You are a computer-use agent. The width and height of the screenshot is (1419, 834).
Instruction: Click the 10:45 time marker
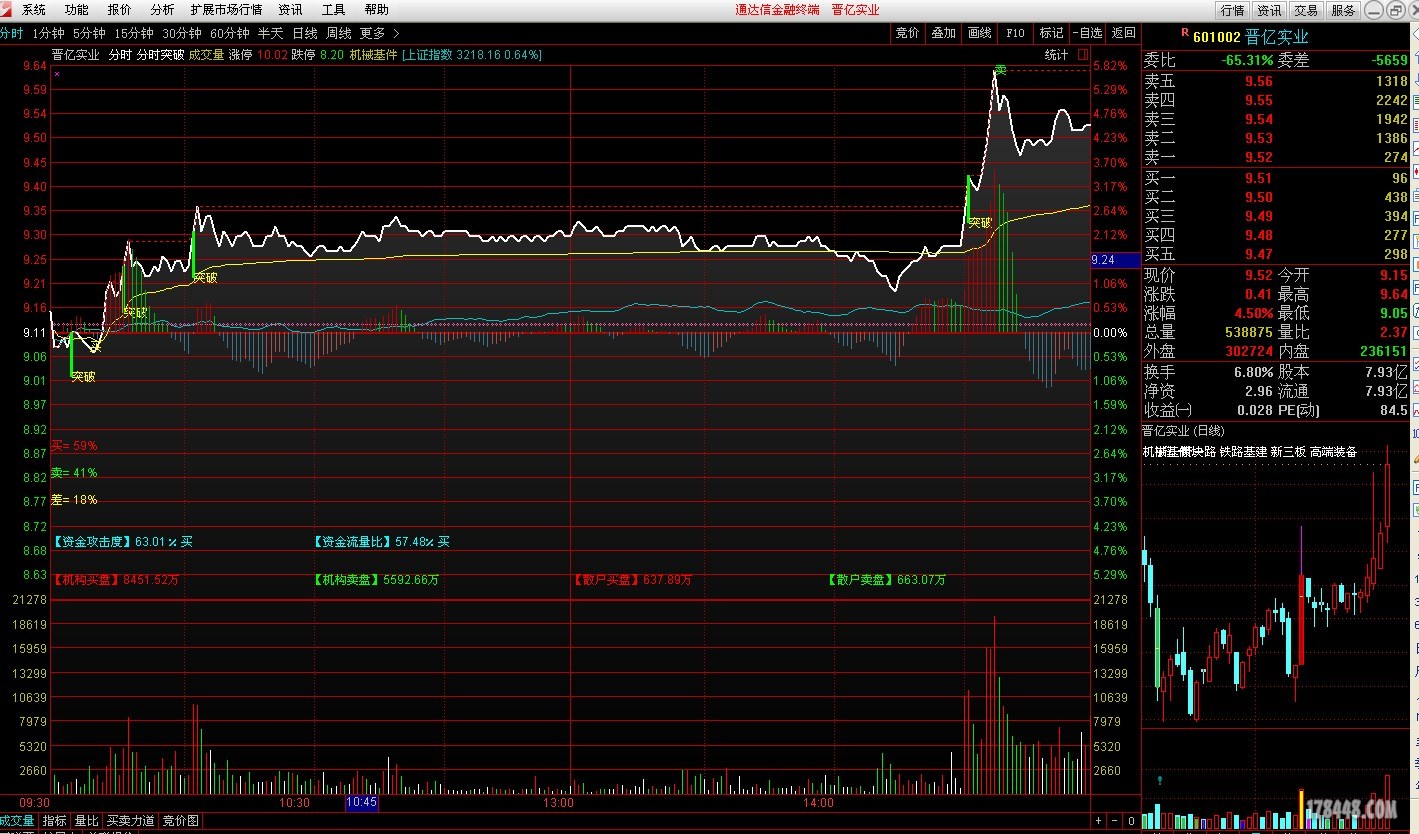(361, 803)
